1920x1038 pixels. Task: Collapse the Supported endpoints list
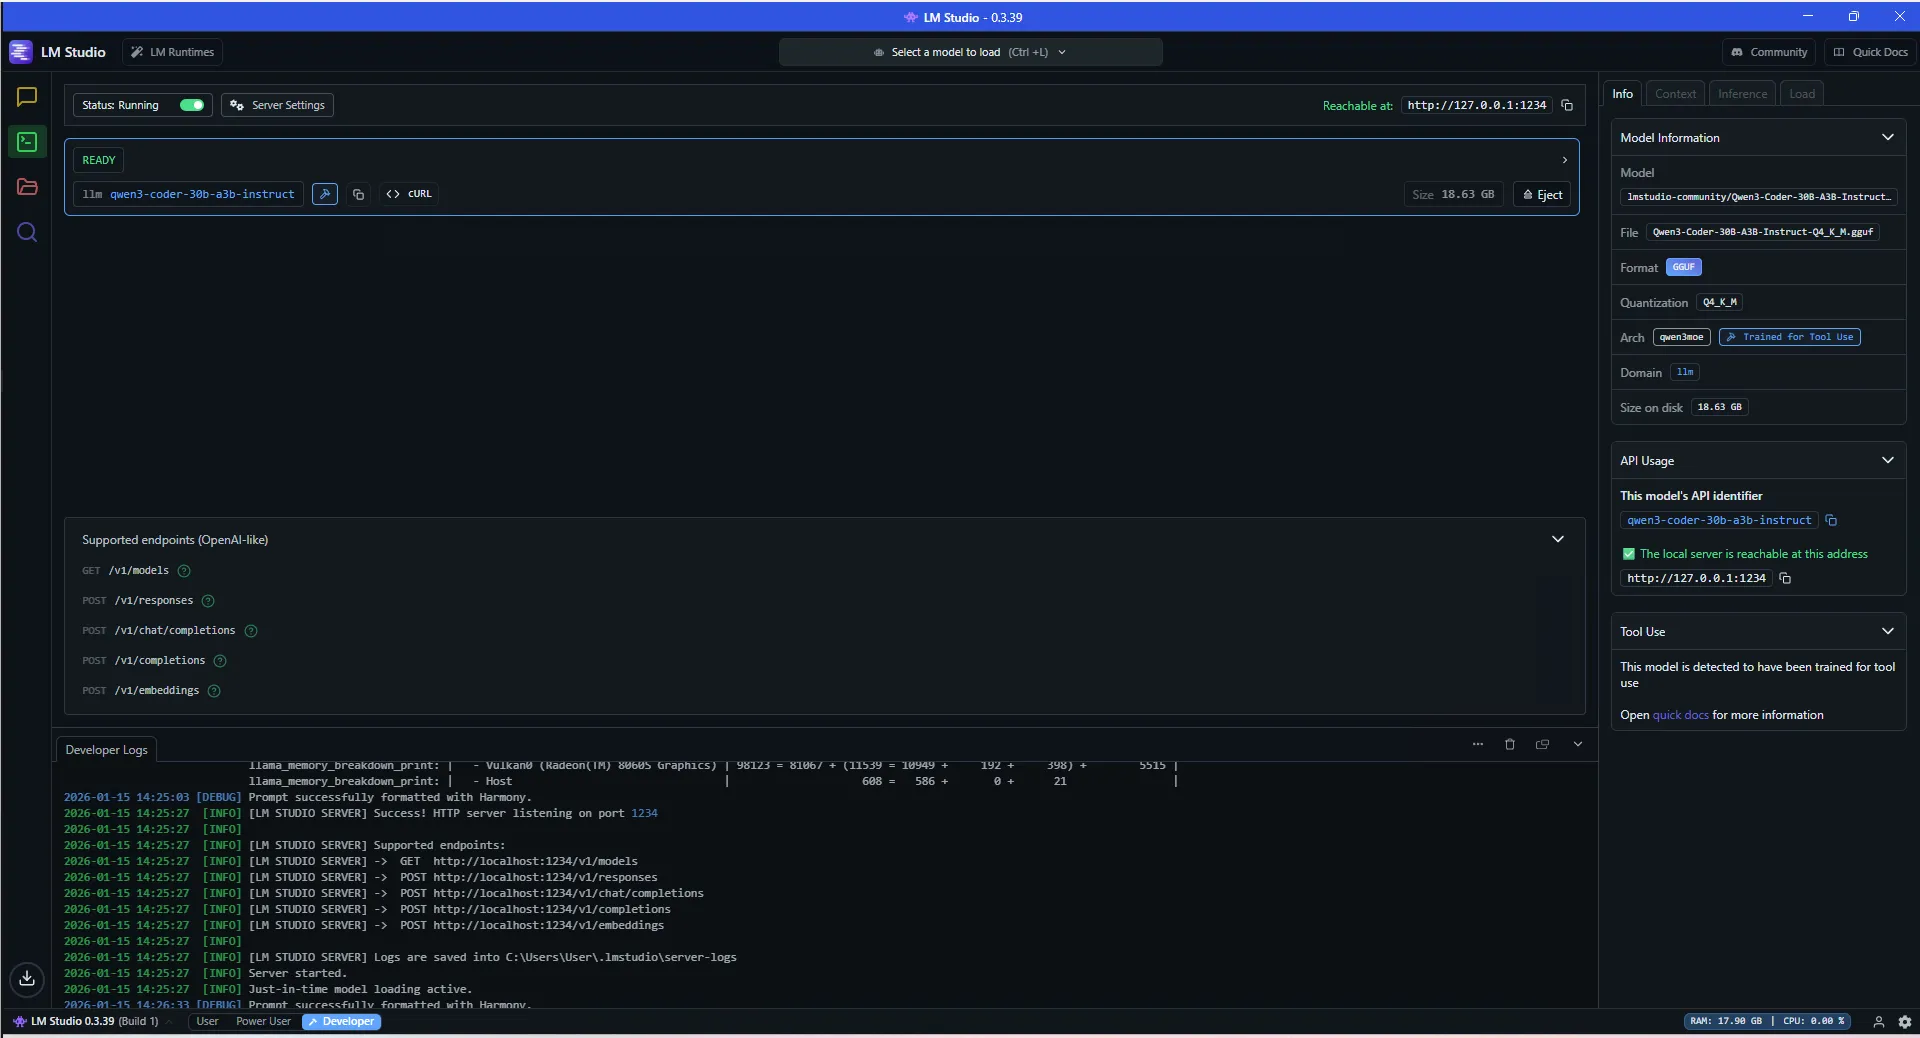click(1558, 540)
